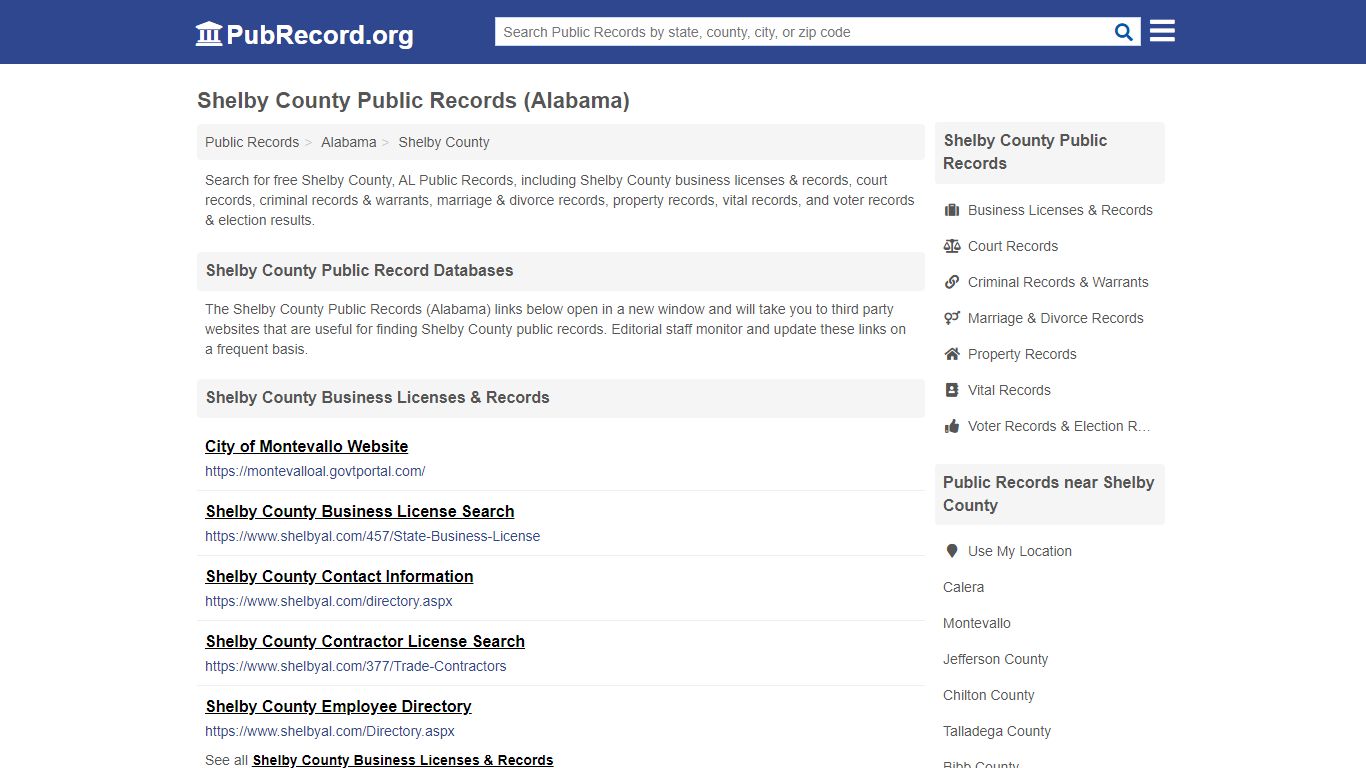
Task: Open City of Montevallo Website link
Action: pos(307,446)
